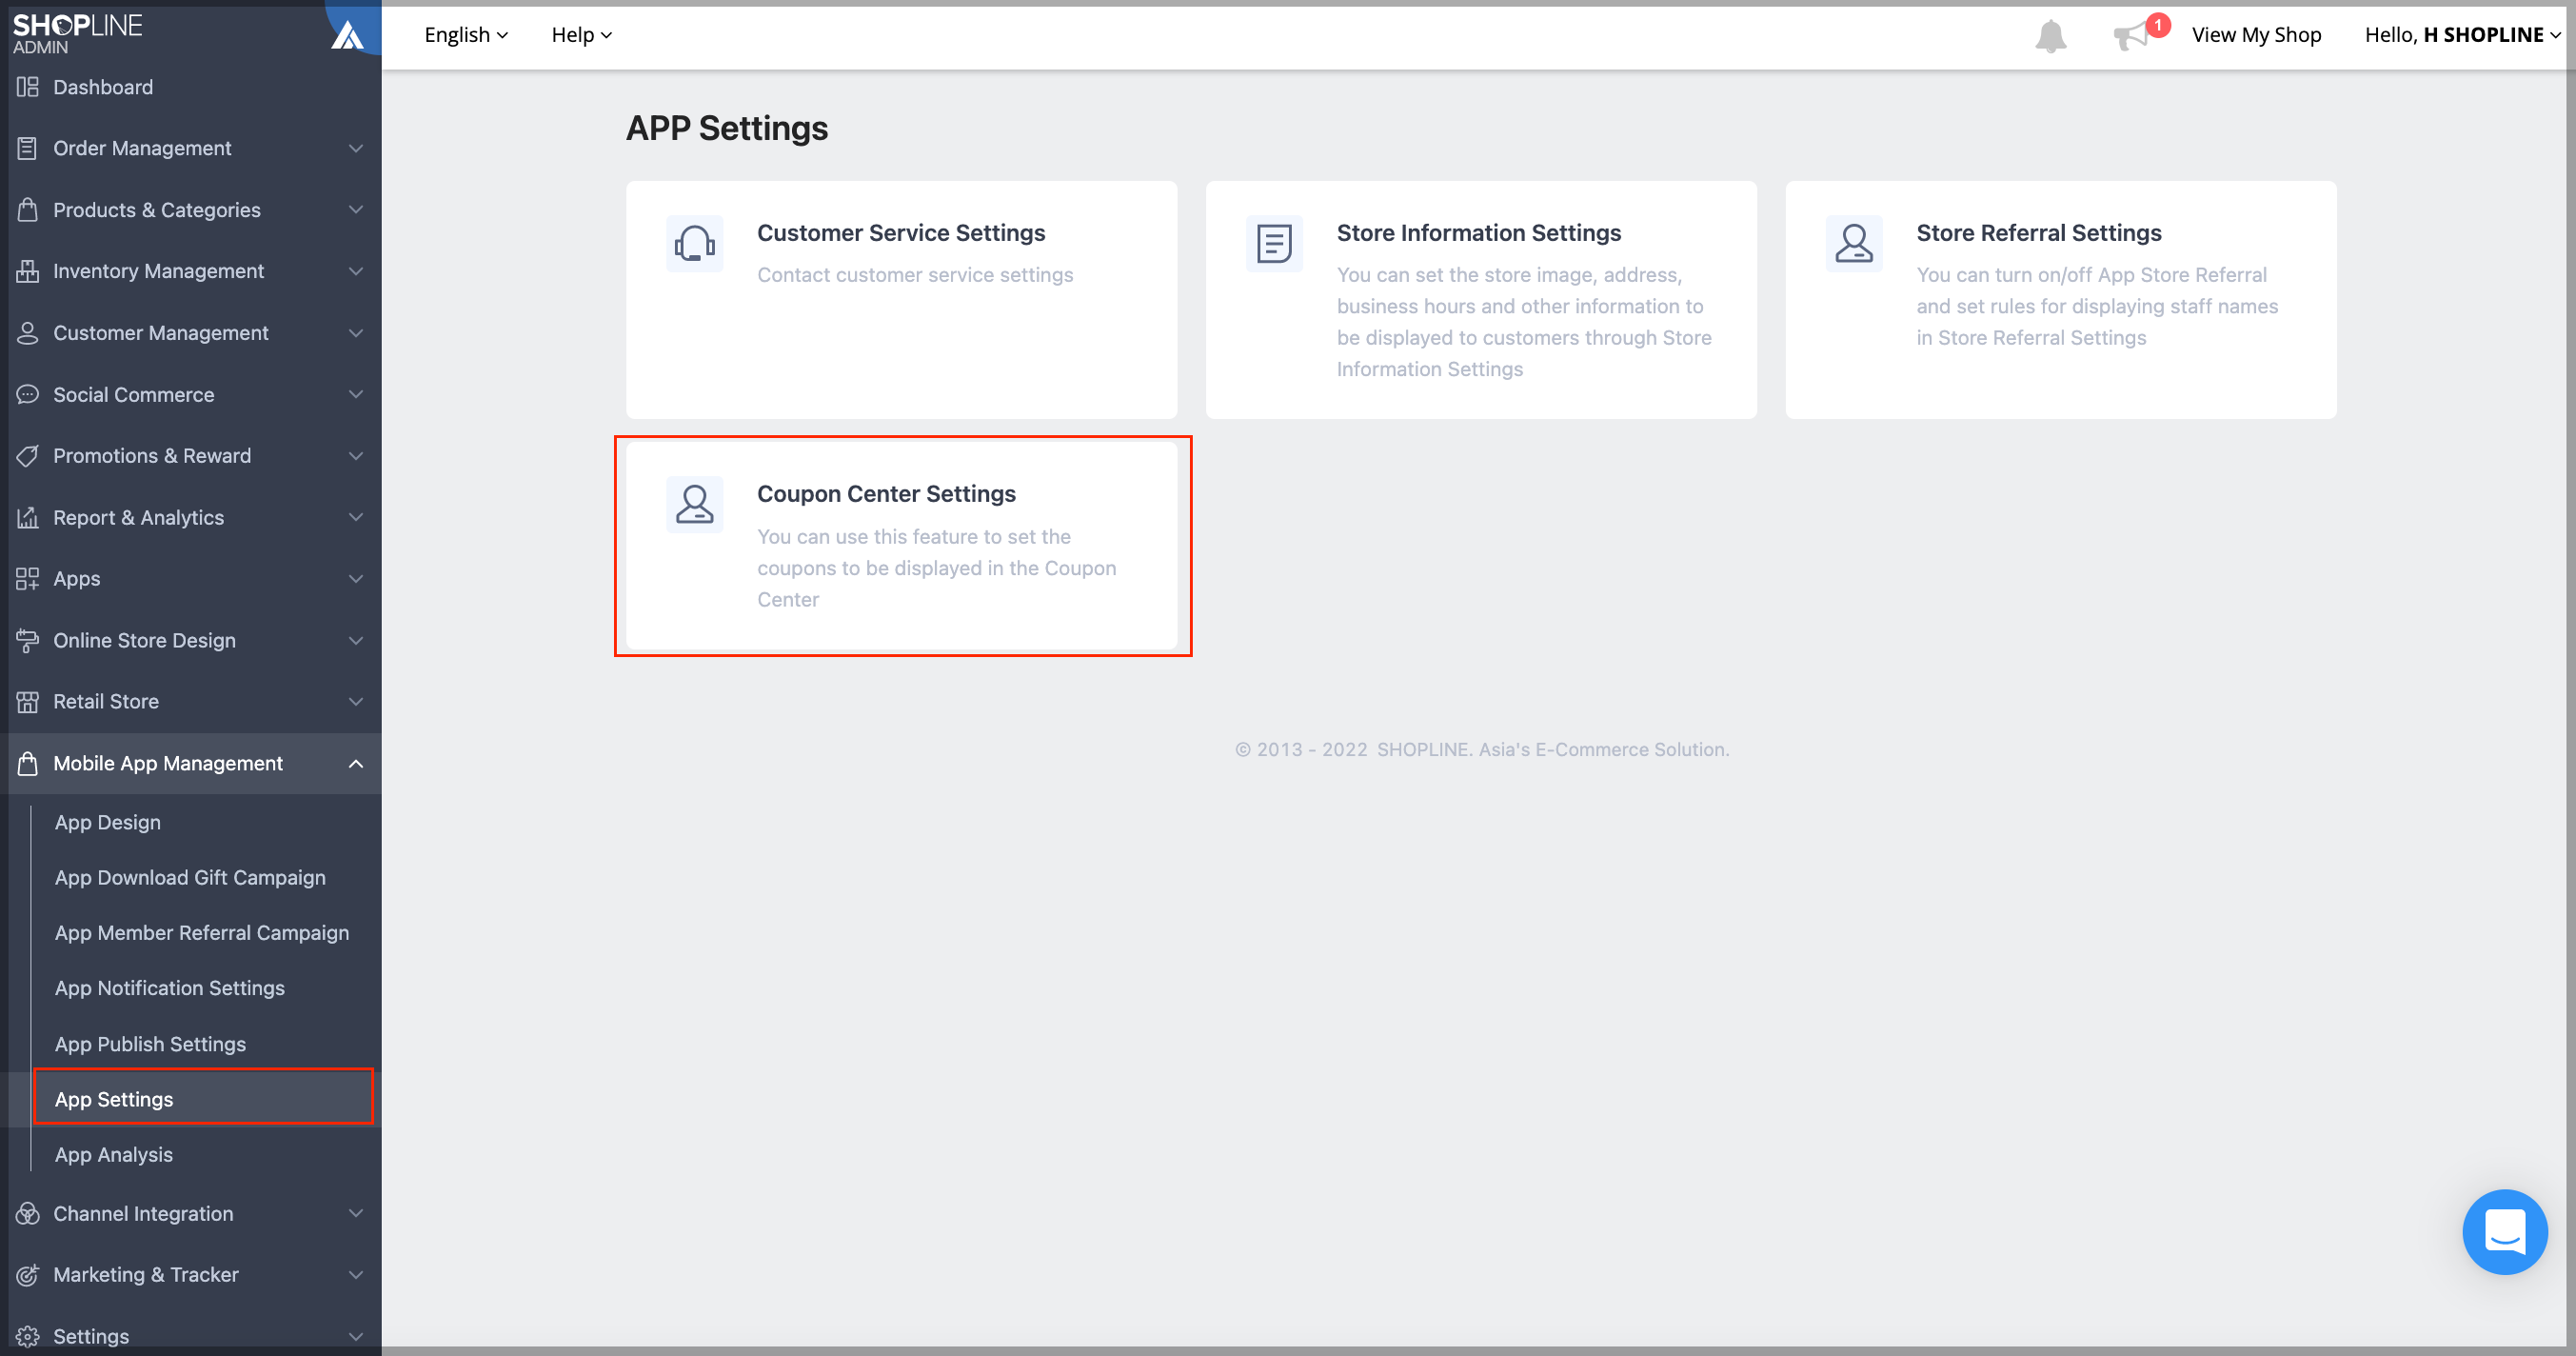Image resolution: width=2576 pixels, height=1356 pixels.
Task: Open the live chat bubble widget
Action: click(x=2504, y=1231)
